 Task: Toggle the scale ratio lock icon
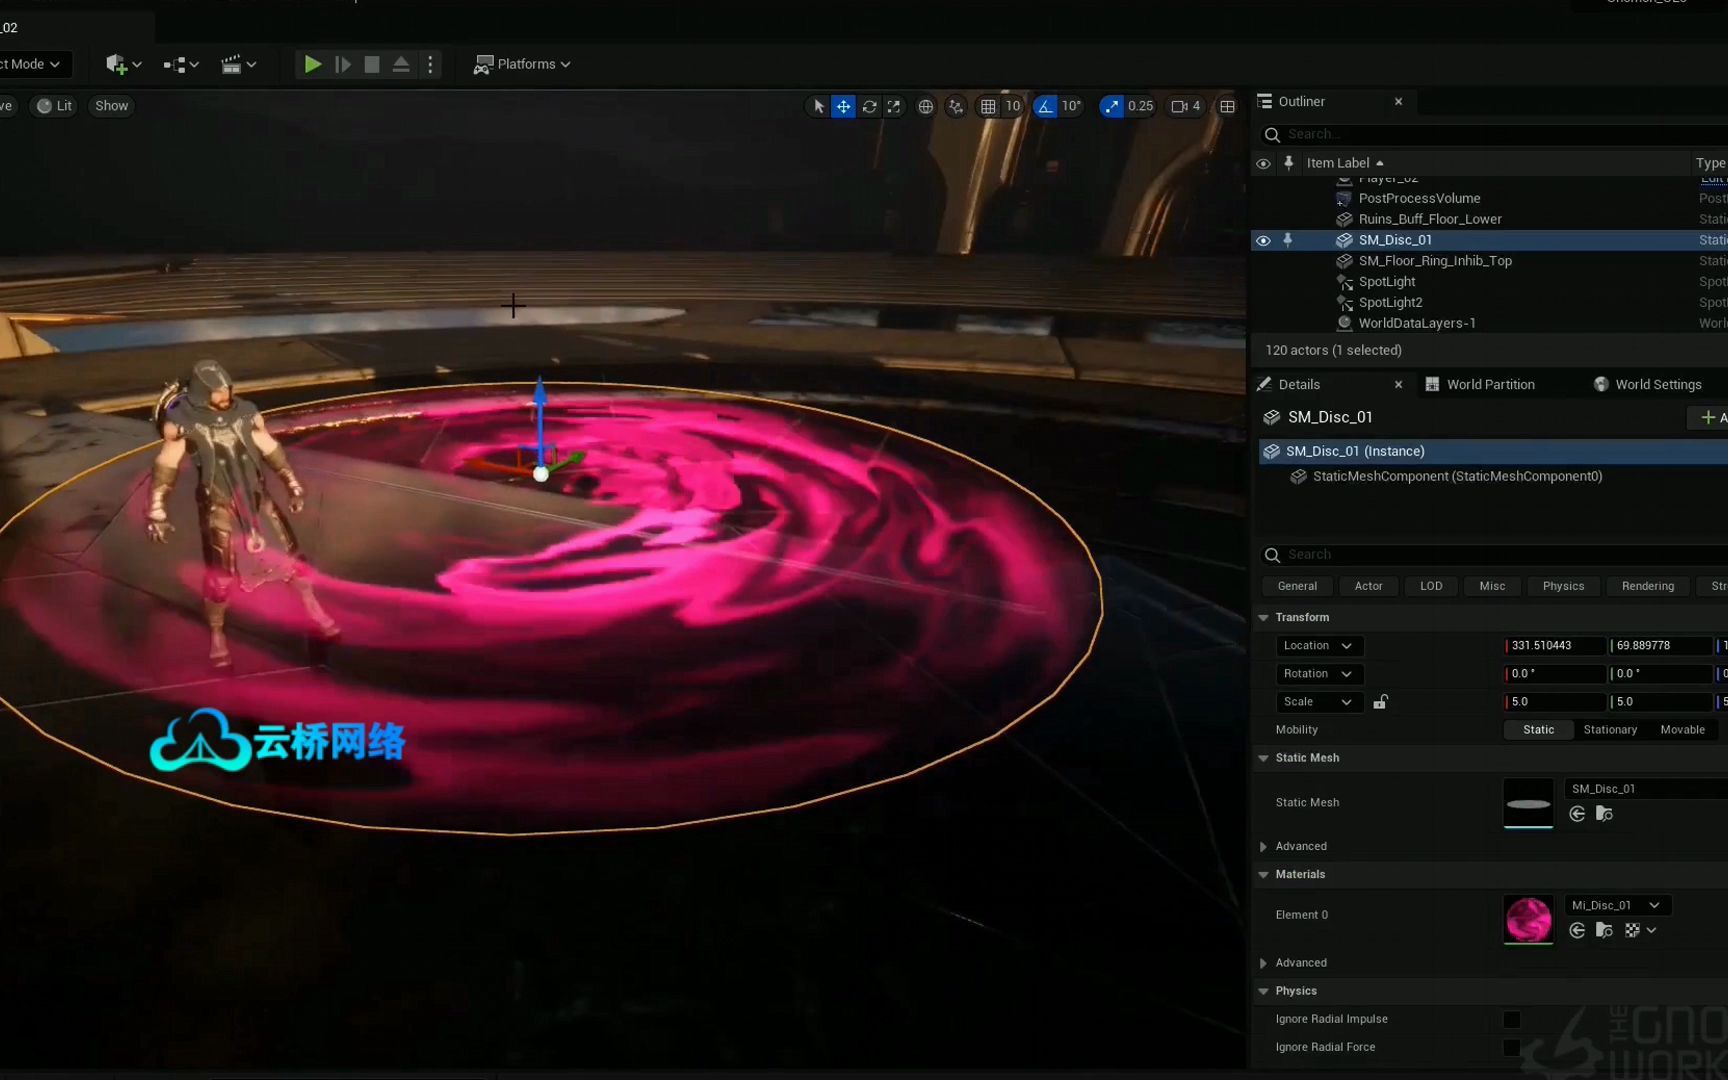(x=1380, y=702)
